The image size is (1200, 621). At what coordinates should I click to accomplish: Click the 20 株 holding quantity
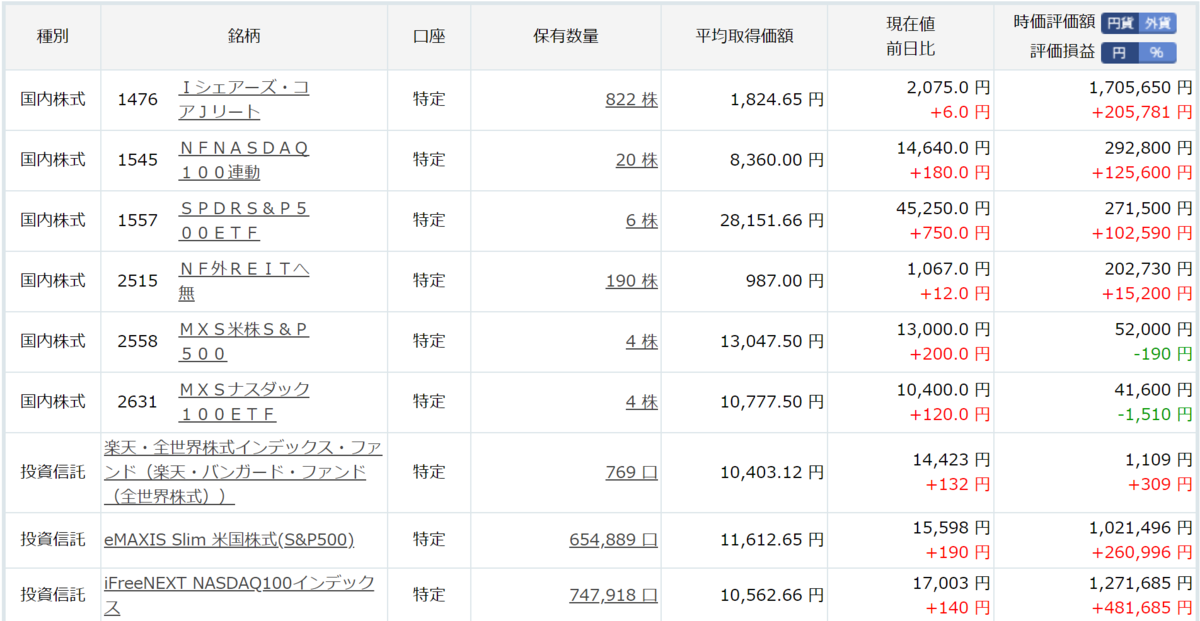click(x=636, y=159)
